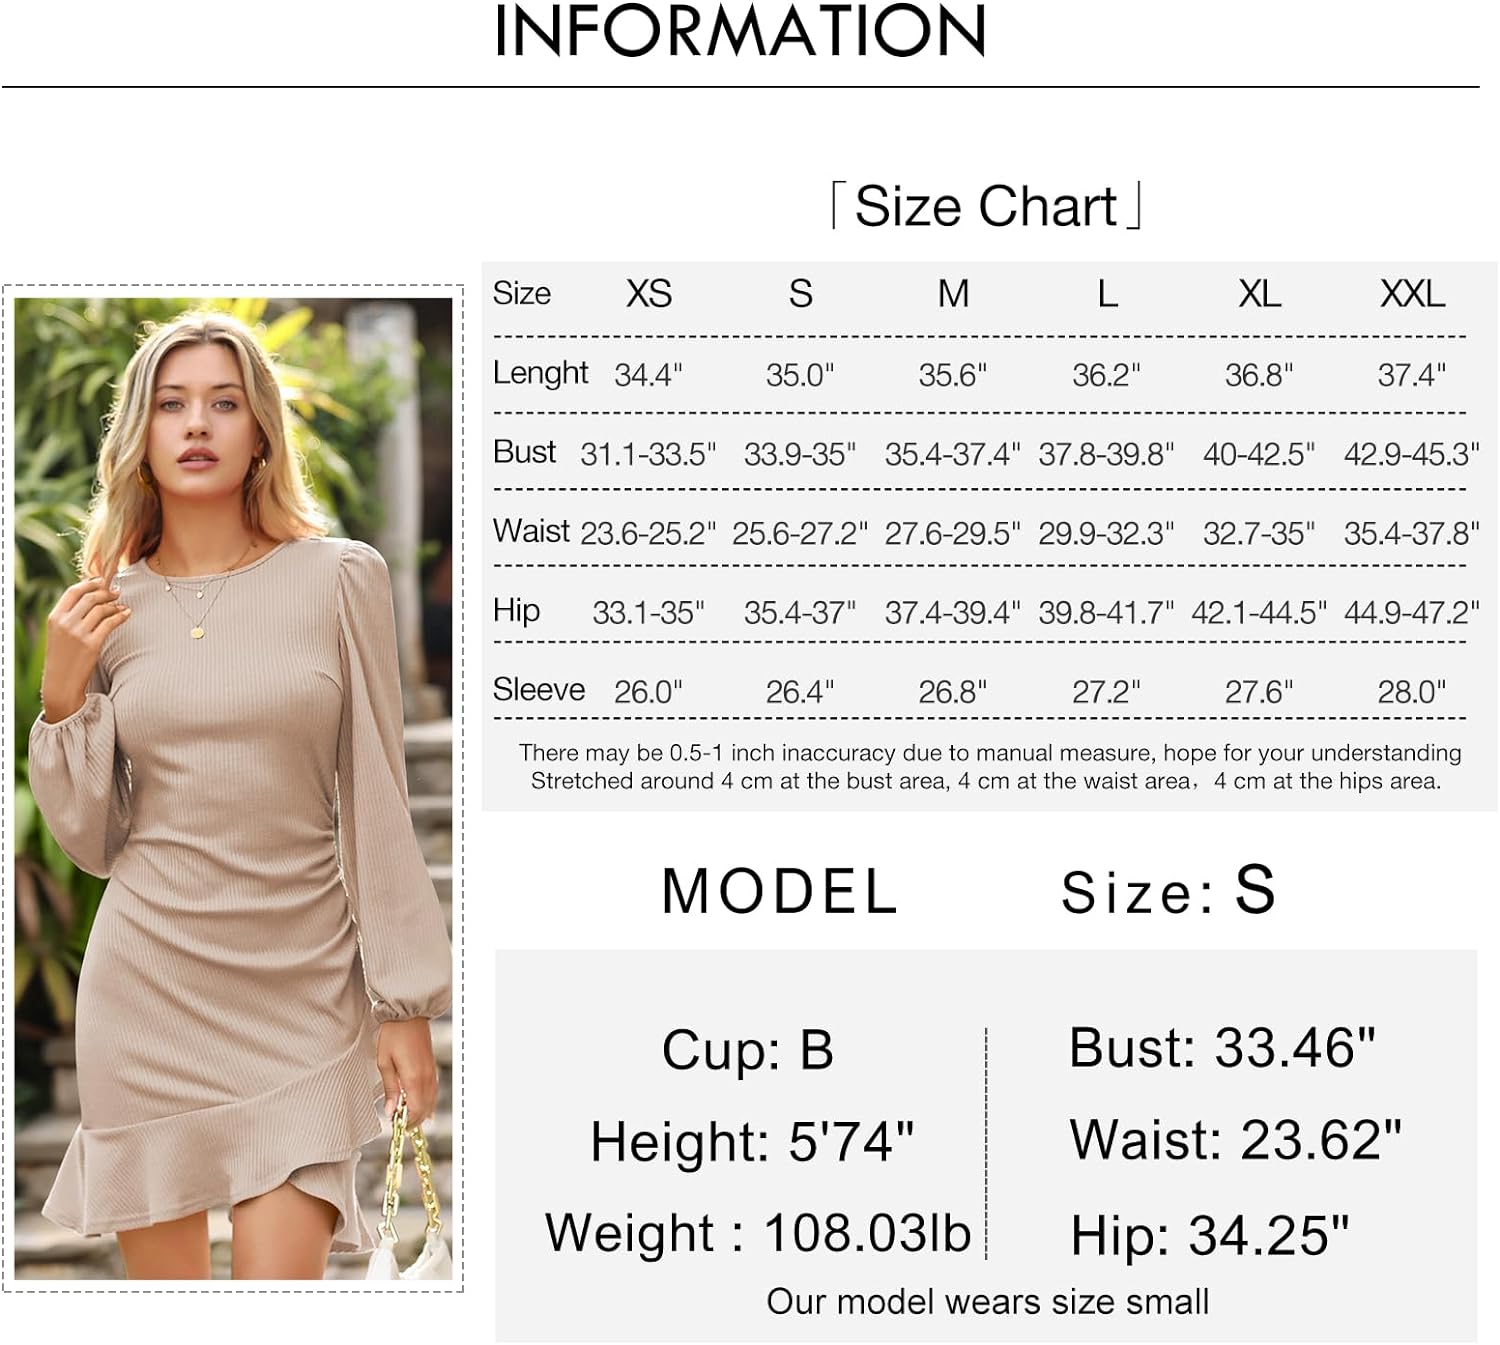The image size is (1500, 1345).
Task: Select the "M" column header in size chart
Action: tap(953, 293)
